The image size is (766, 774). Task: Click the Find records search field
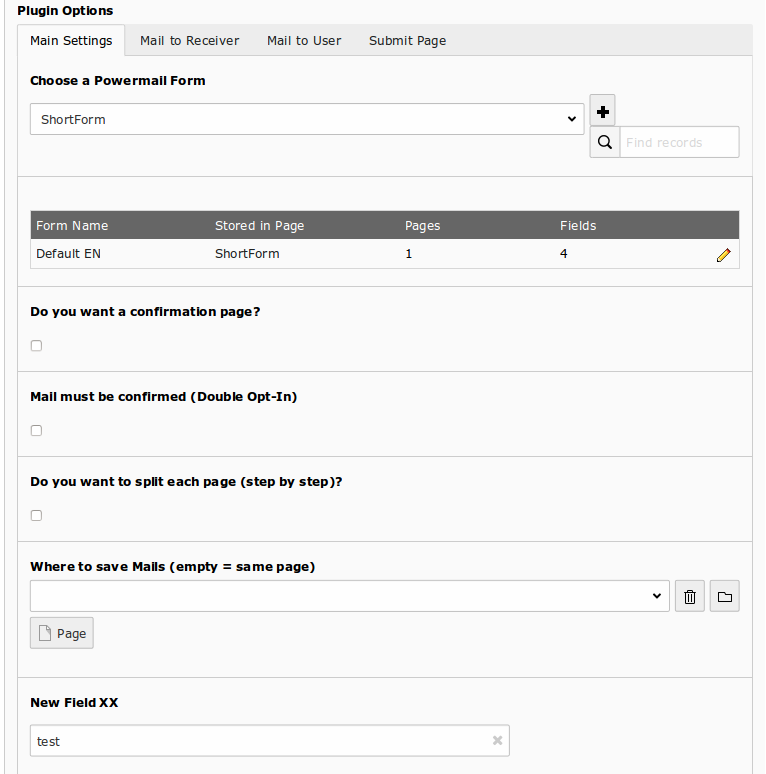679,142
